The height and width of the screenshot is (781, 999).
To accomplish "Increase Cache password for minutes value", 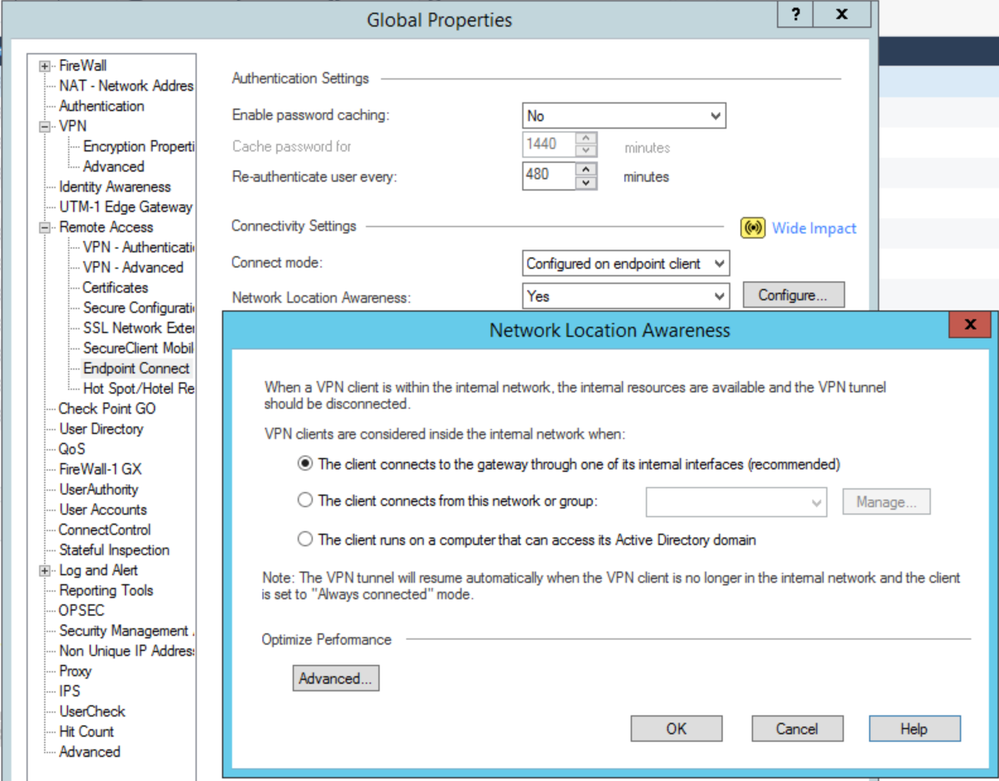I will tap(586, 138).
